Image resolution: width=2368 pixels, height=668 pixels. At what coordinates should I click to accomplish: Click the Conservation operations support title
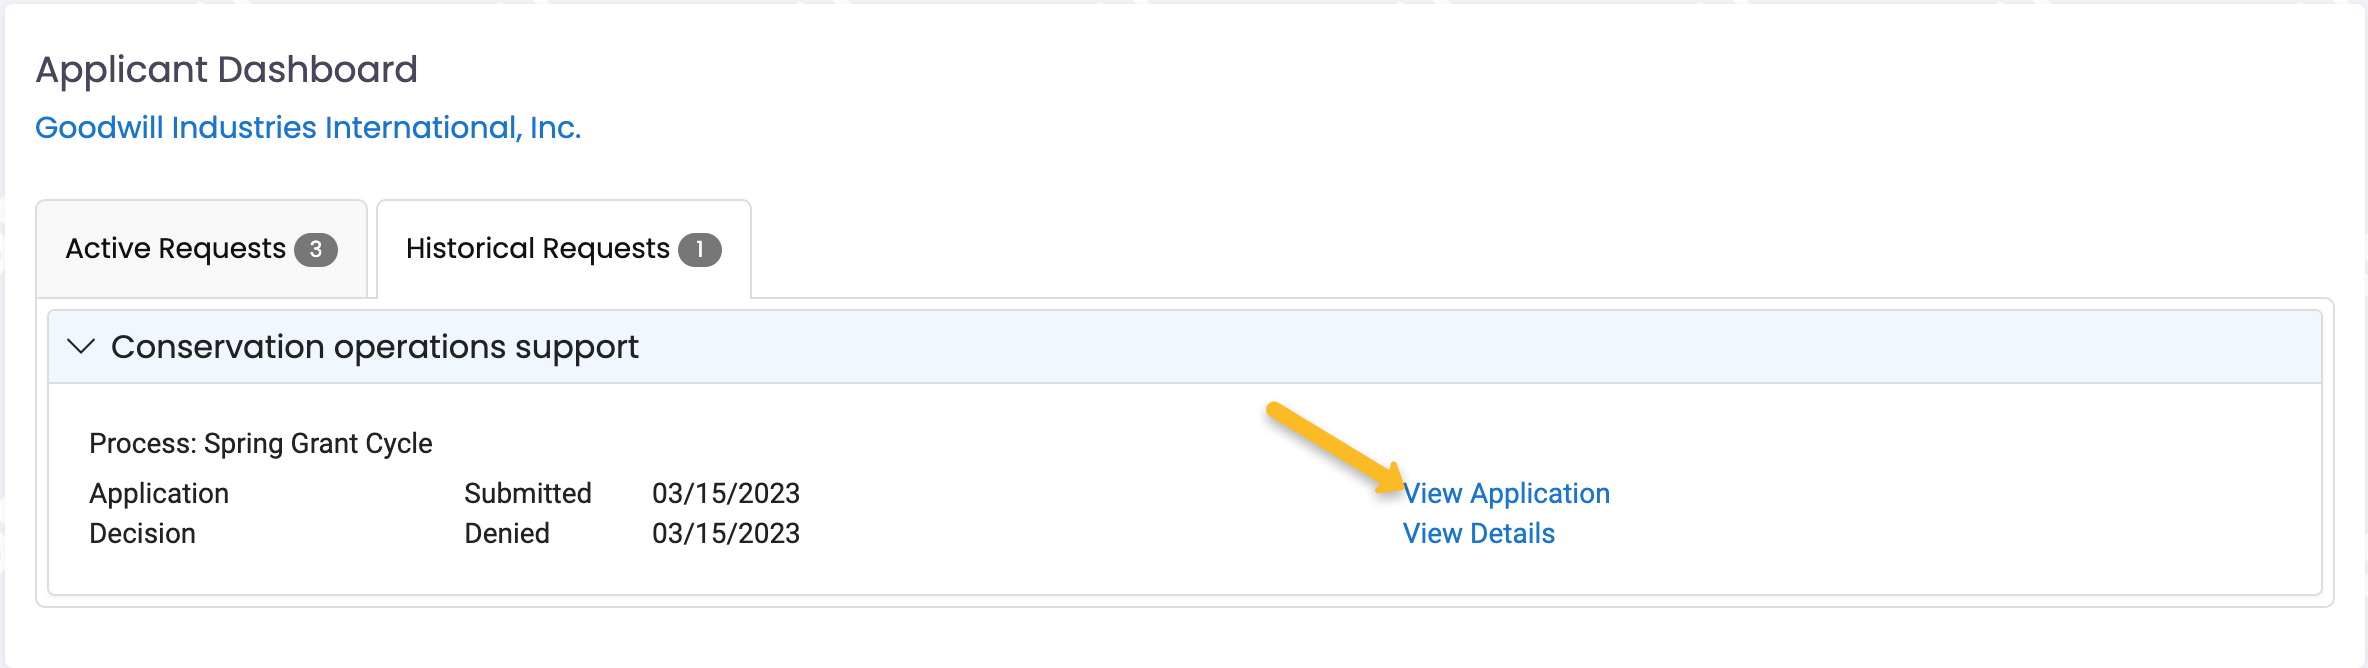[375, 347]
